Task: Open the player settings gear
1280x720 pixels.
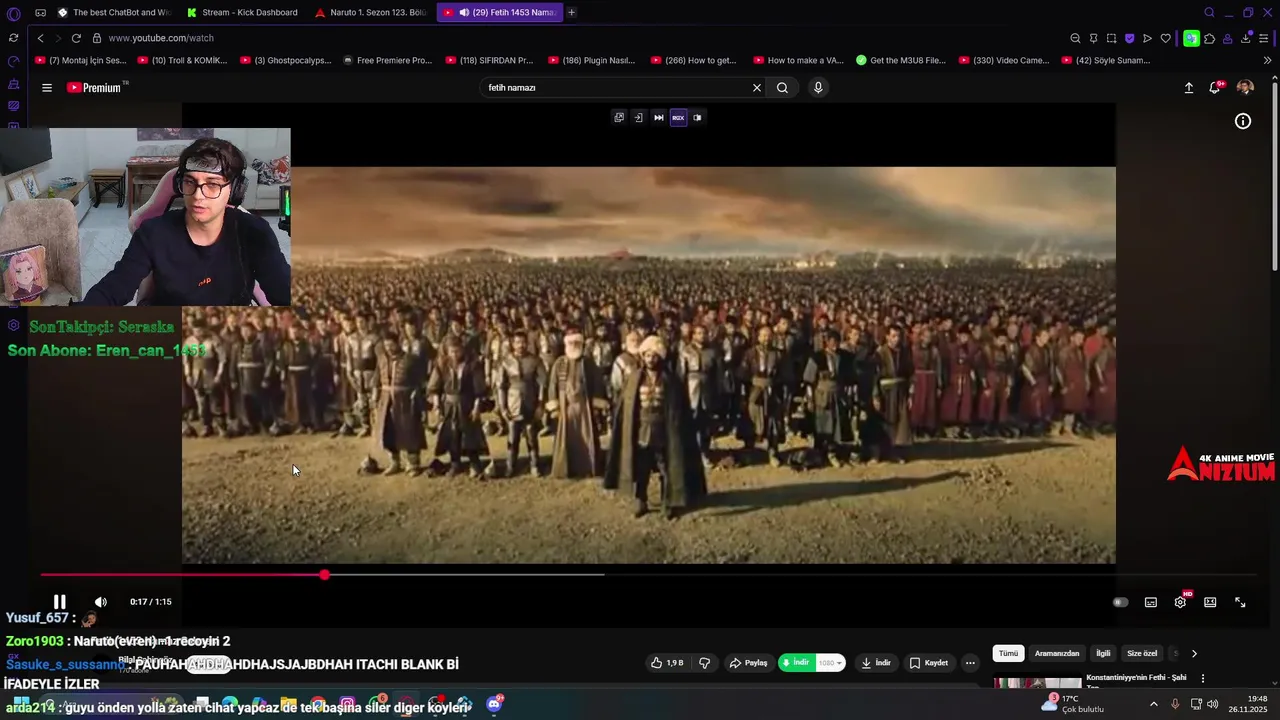Action: click(1180, 602)
